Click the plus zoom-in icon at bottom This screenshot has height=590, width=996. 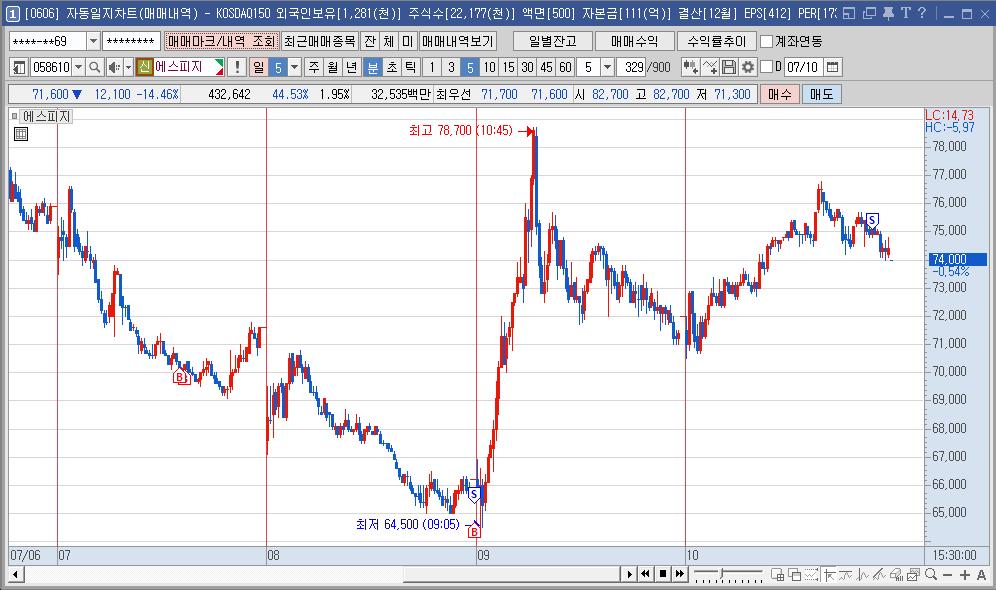click(965, 574)
